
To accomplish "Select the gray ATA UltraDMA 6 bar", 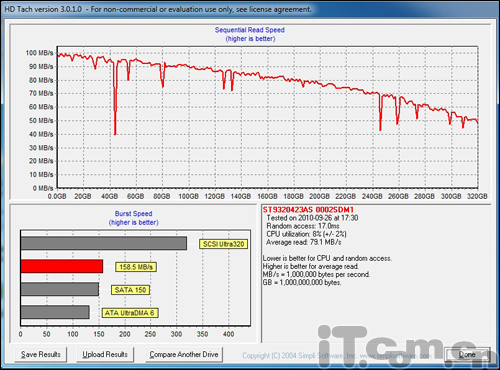I will 55,312.
